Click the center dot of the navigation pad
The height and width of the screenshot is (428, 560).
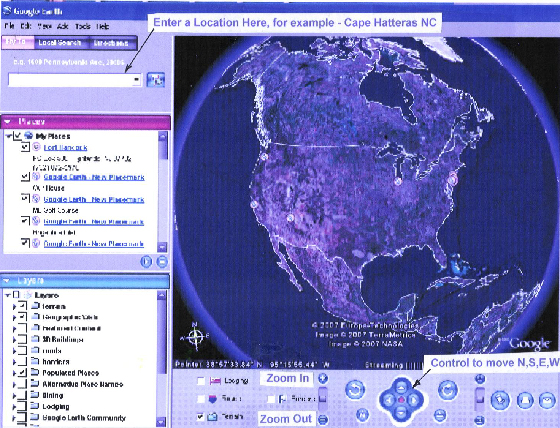(x=401, y=400)
